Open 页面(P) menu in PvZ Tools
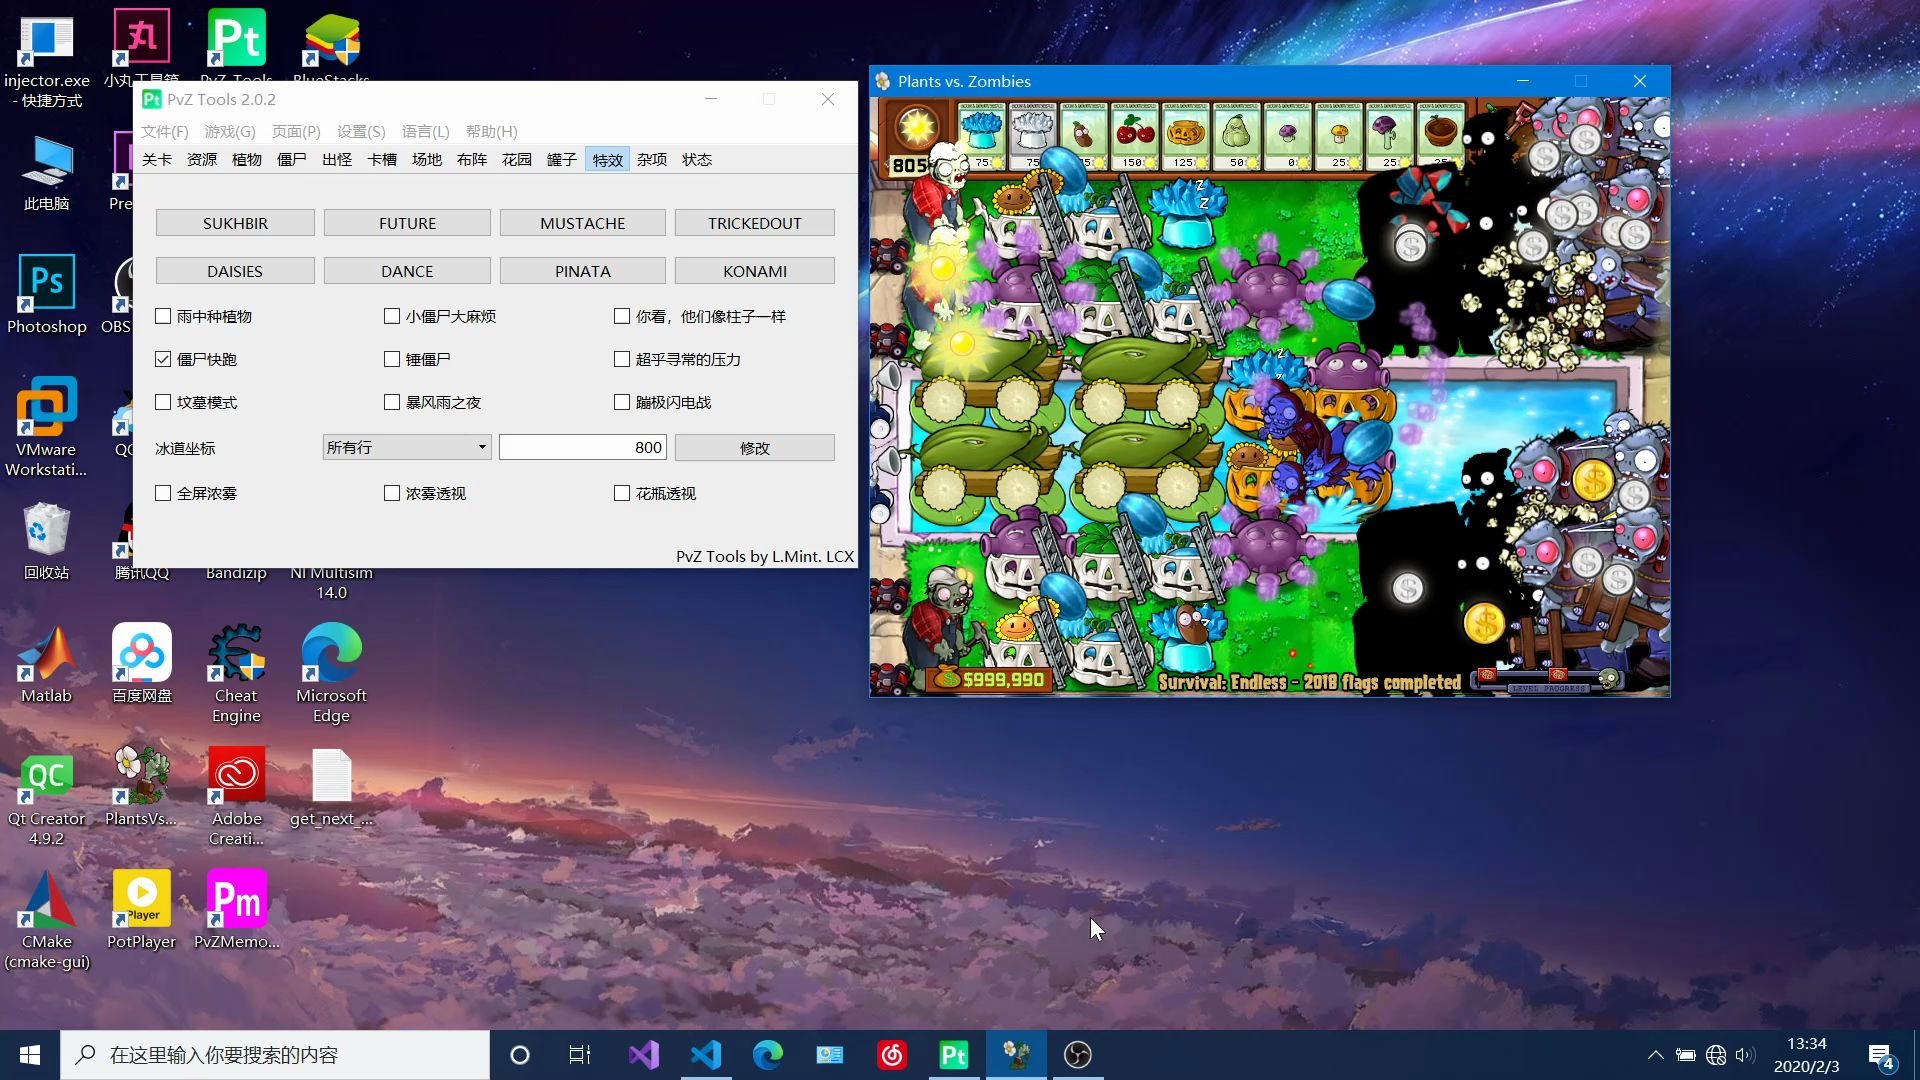1920x1080 pixels. click(x=296, y=131)
